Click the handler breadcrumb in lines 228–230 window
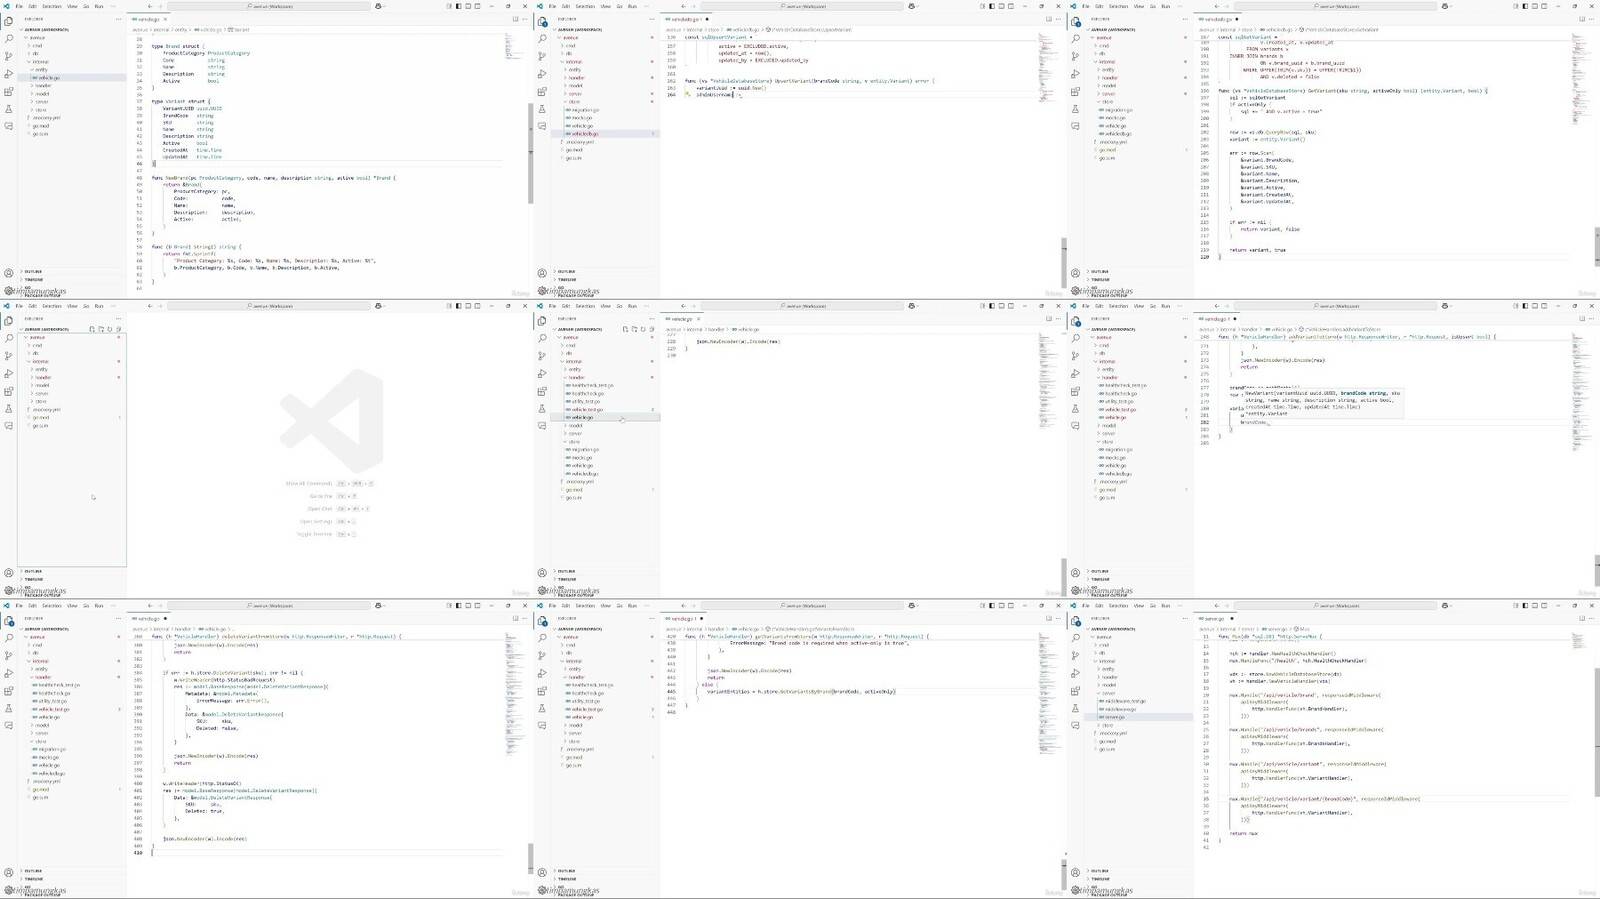The image size is (1600, 899). tap(717, 329)
